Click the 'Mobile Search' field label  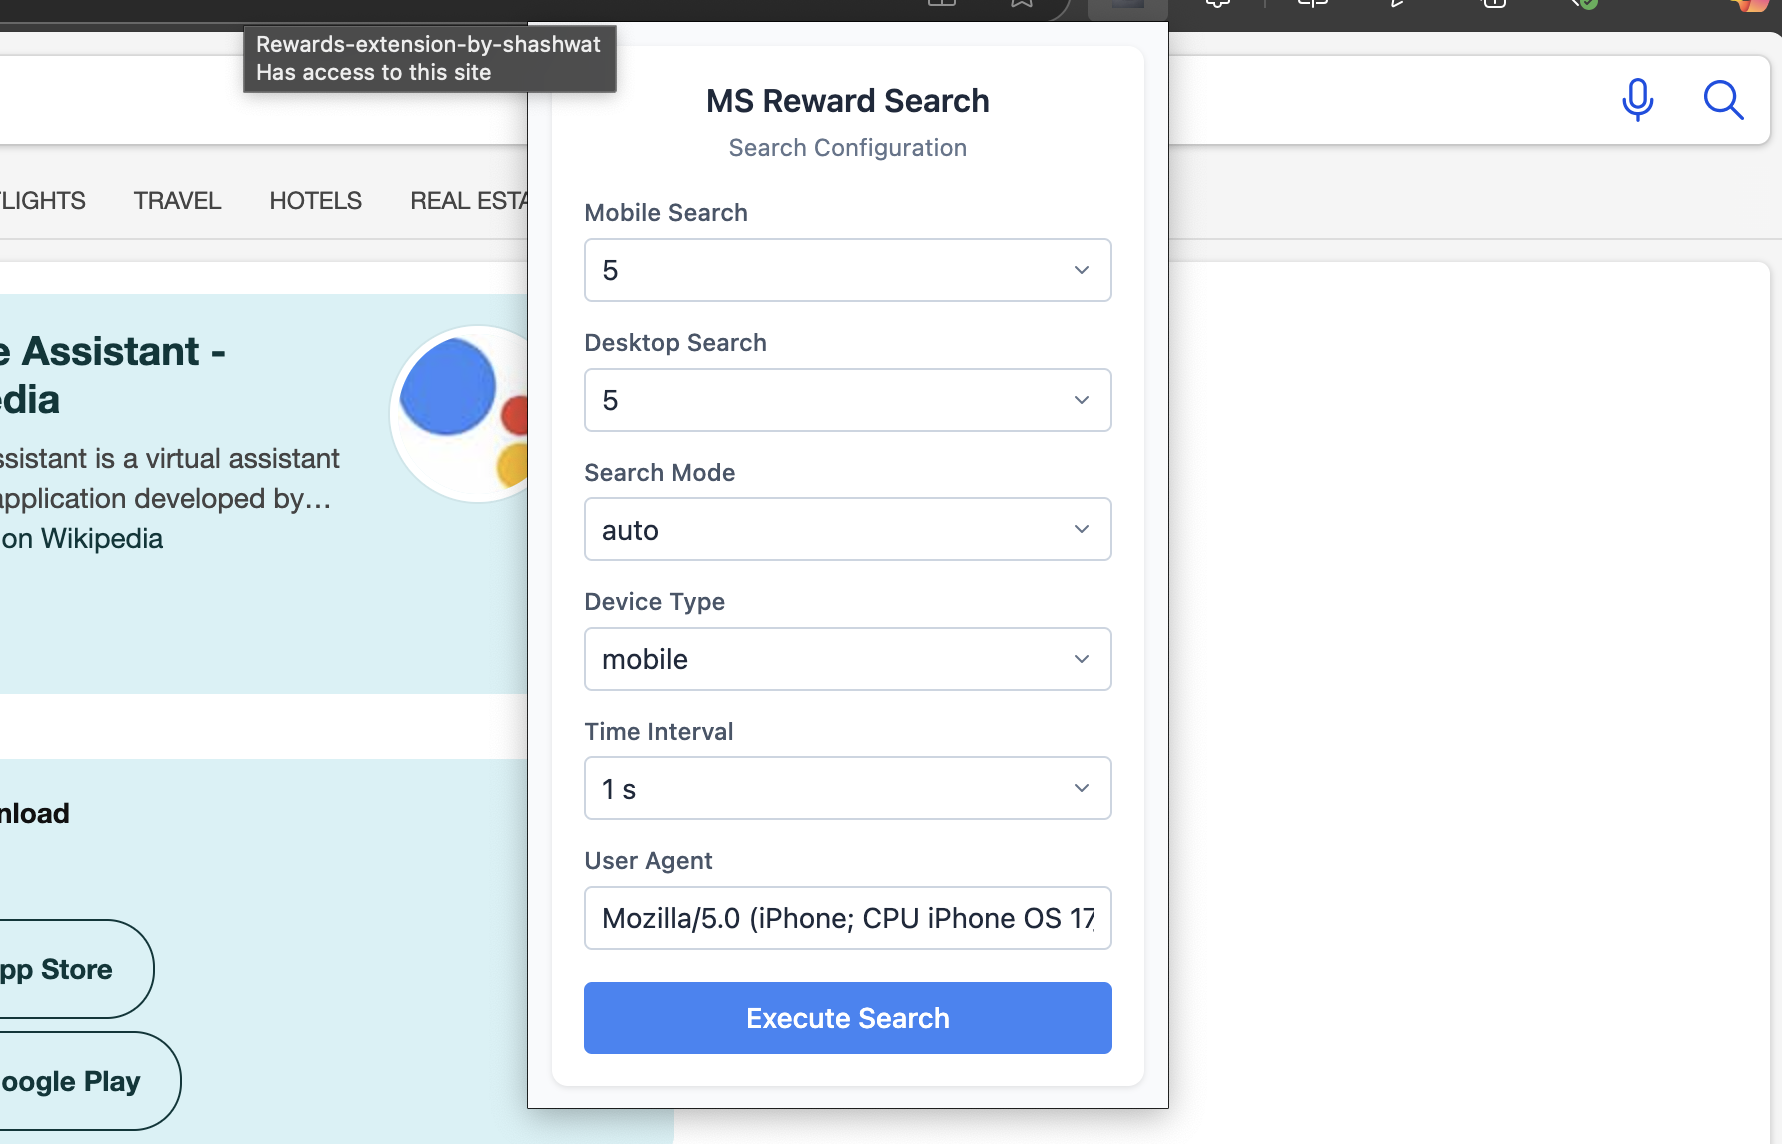click(666, 213)
